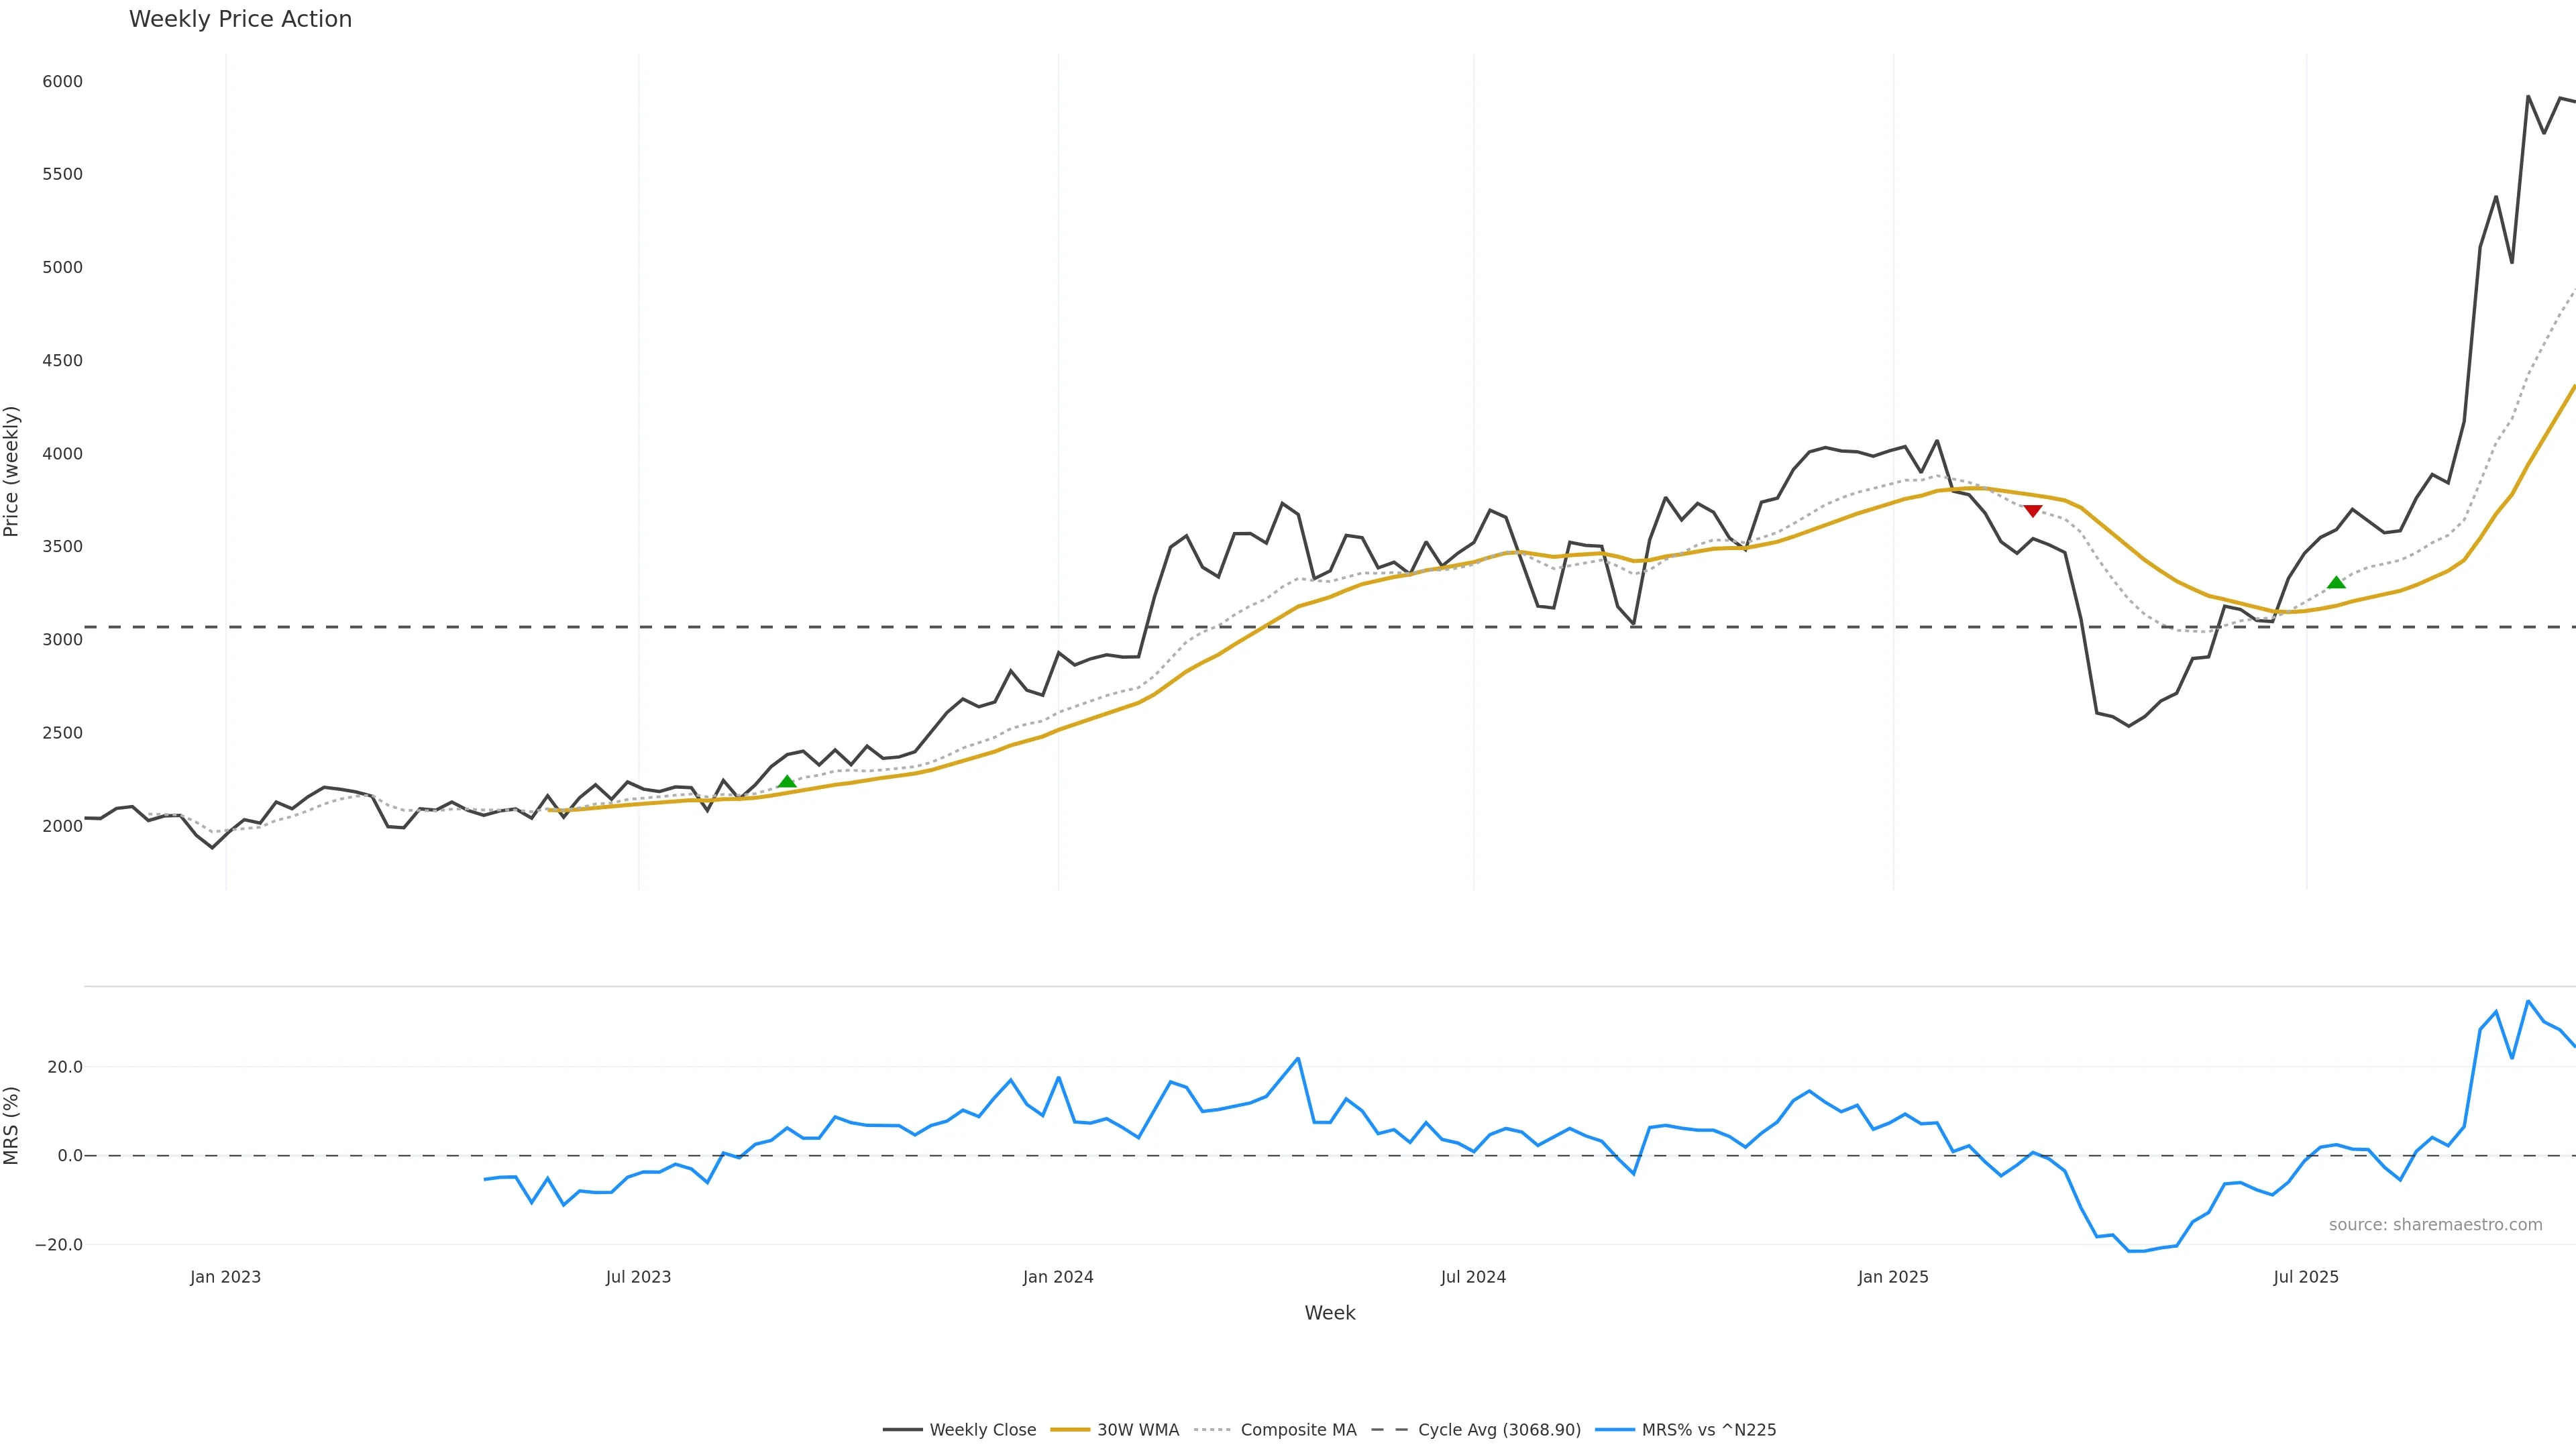The width and height of the screenshot is (2576, 1449).
Task: Click the dashed Cycle Avg legend line sample
Action: pyautogui.click(x=1389, y=1430)
